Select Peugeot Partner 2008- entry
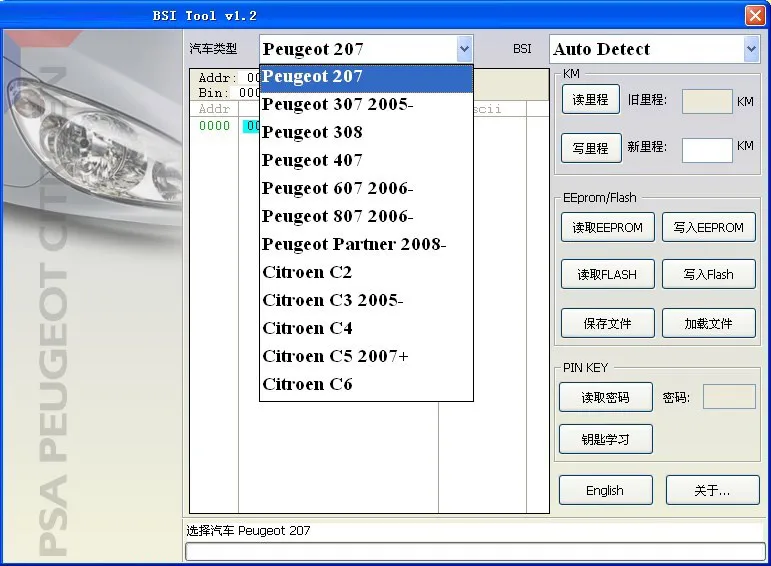The image size is (771, 566). [366, 244]
